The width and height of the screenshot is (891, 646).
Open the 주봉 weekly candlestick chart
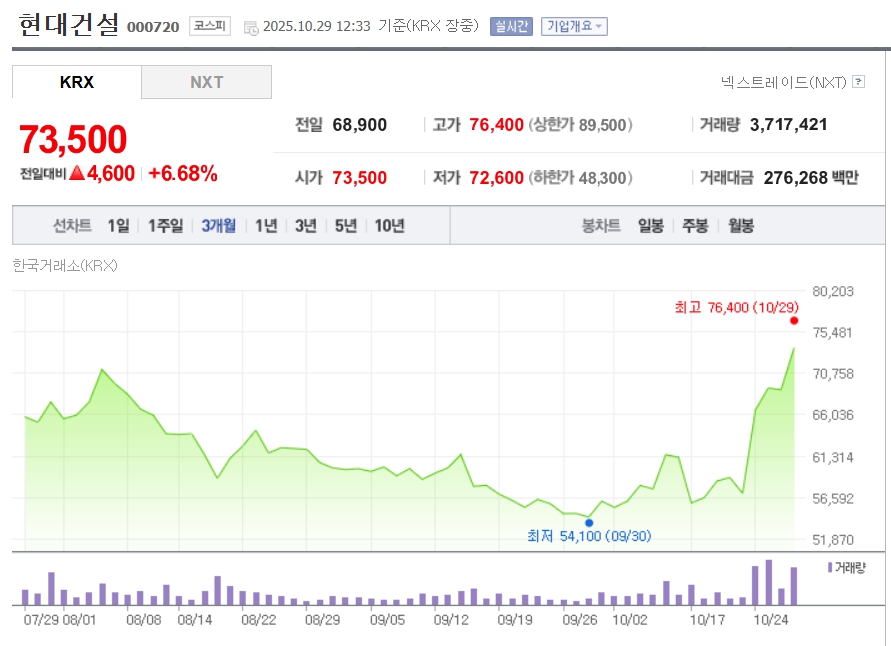pyautogui.click(x=695, y=225)
